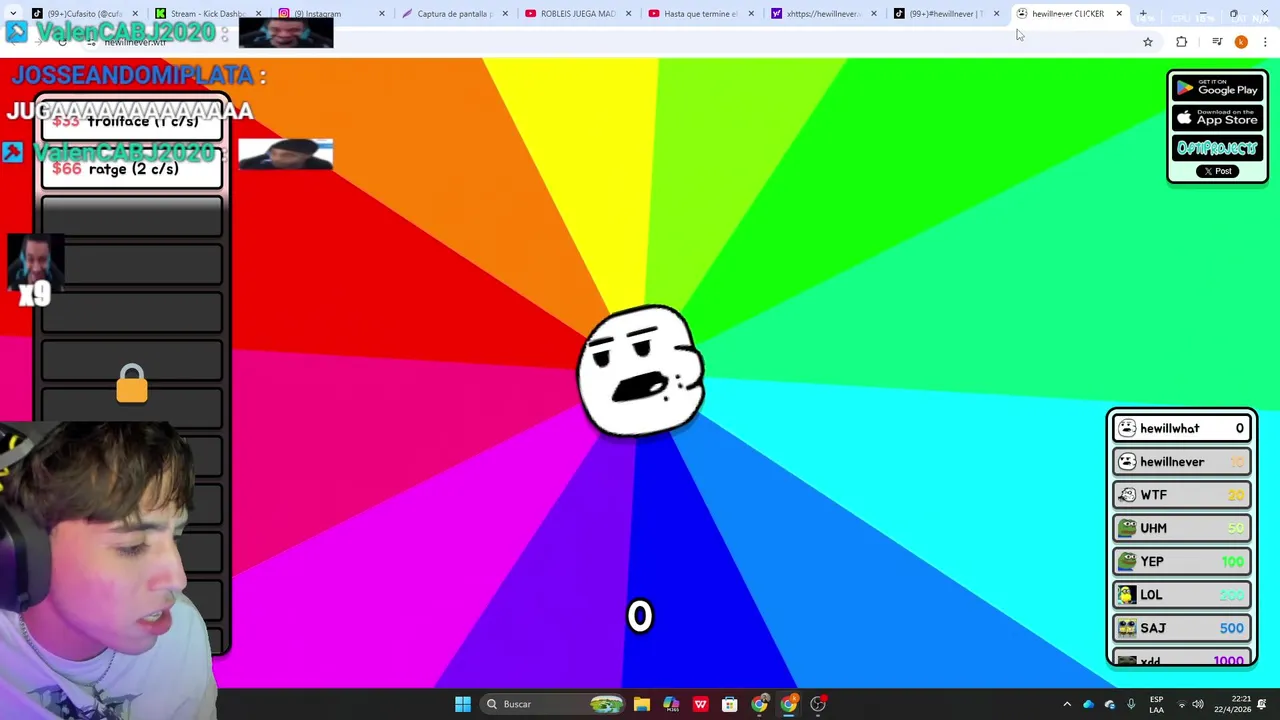The height and width of the screenshot is (720, 1280).
Task: Buy the trollface upgrade
Action: [132, 121]
